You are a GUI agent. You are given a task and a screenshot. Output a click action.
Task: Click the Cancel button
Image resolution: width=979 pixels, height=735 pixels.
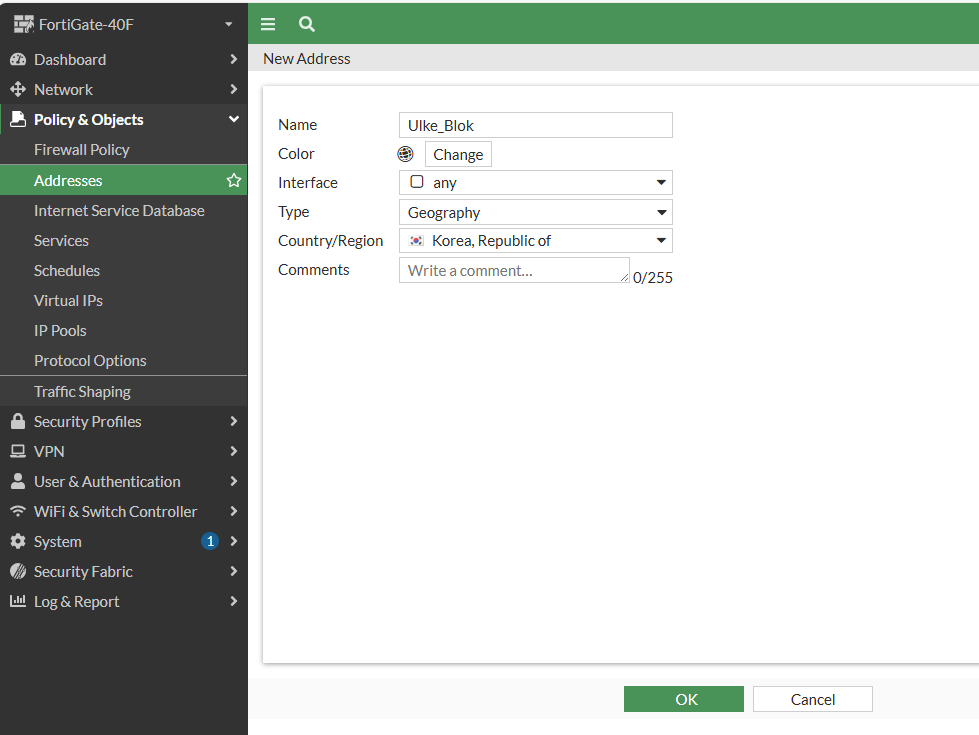(812, 699)
